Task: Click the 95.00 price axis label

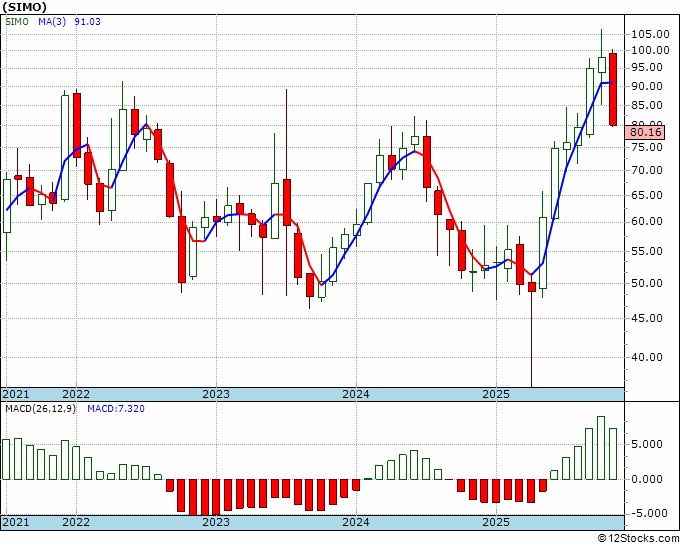Action: pos(647,68)
